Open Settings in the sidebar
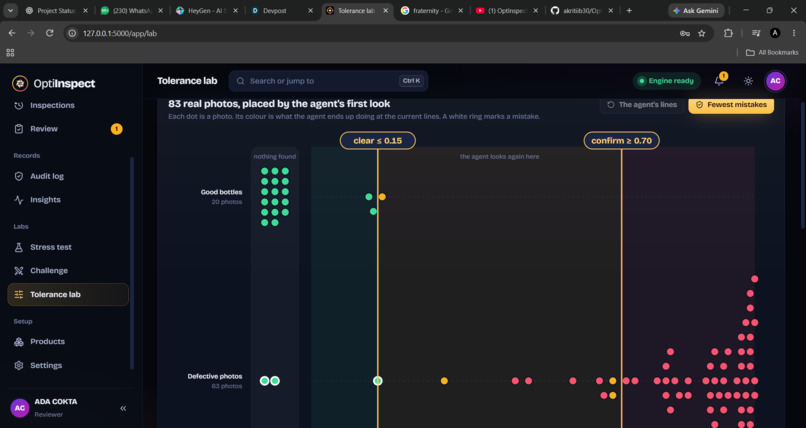The image size is (806, 428). coord(68,365)
